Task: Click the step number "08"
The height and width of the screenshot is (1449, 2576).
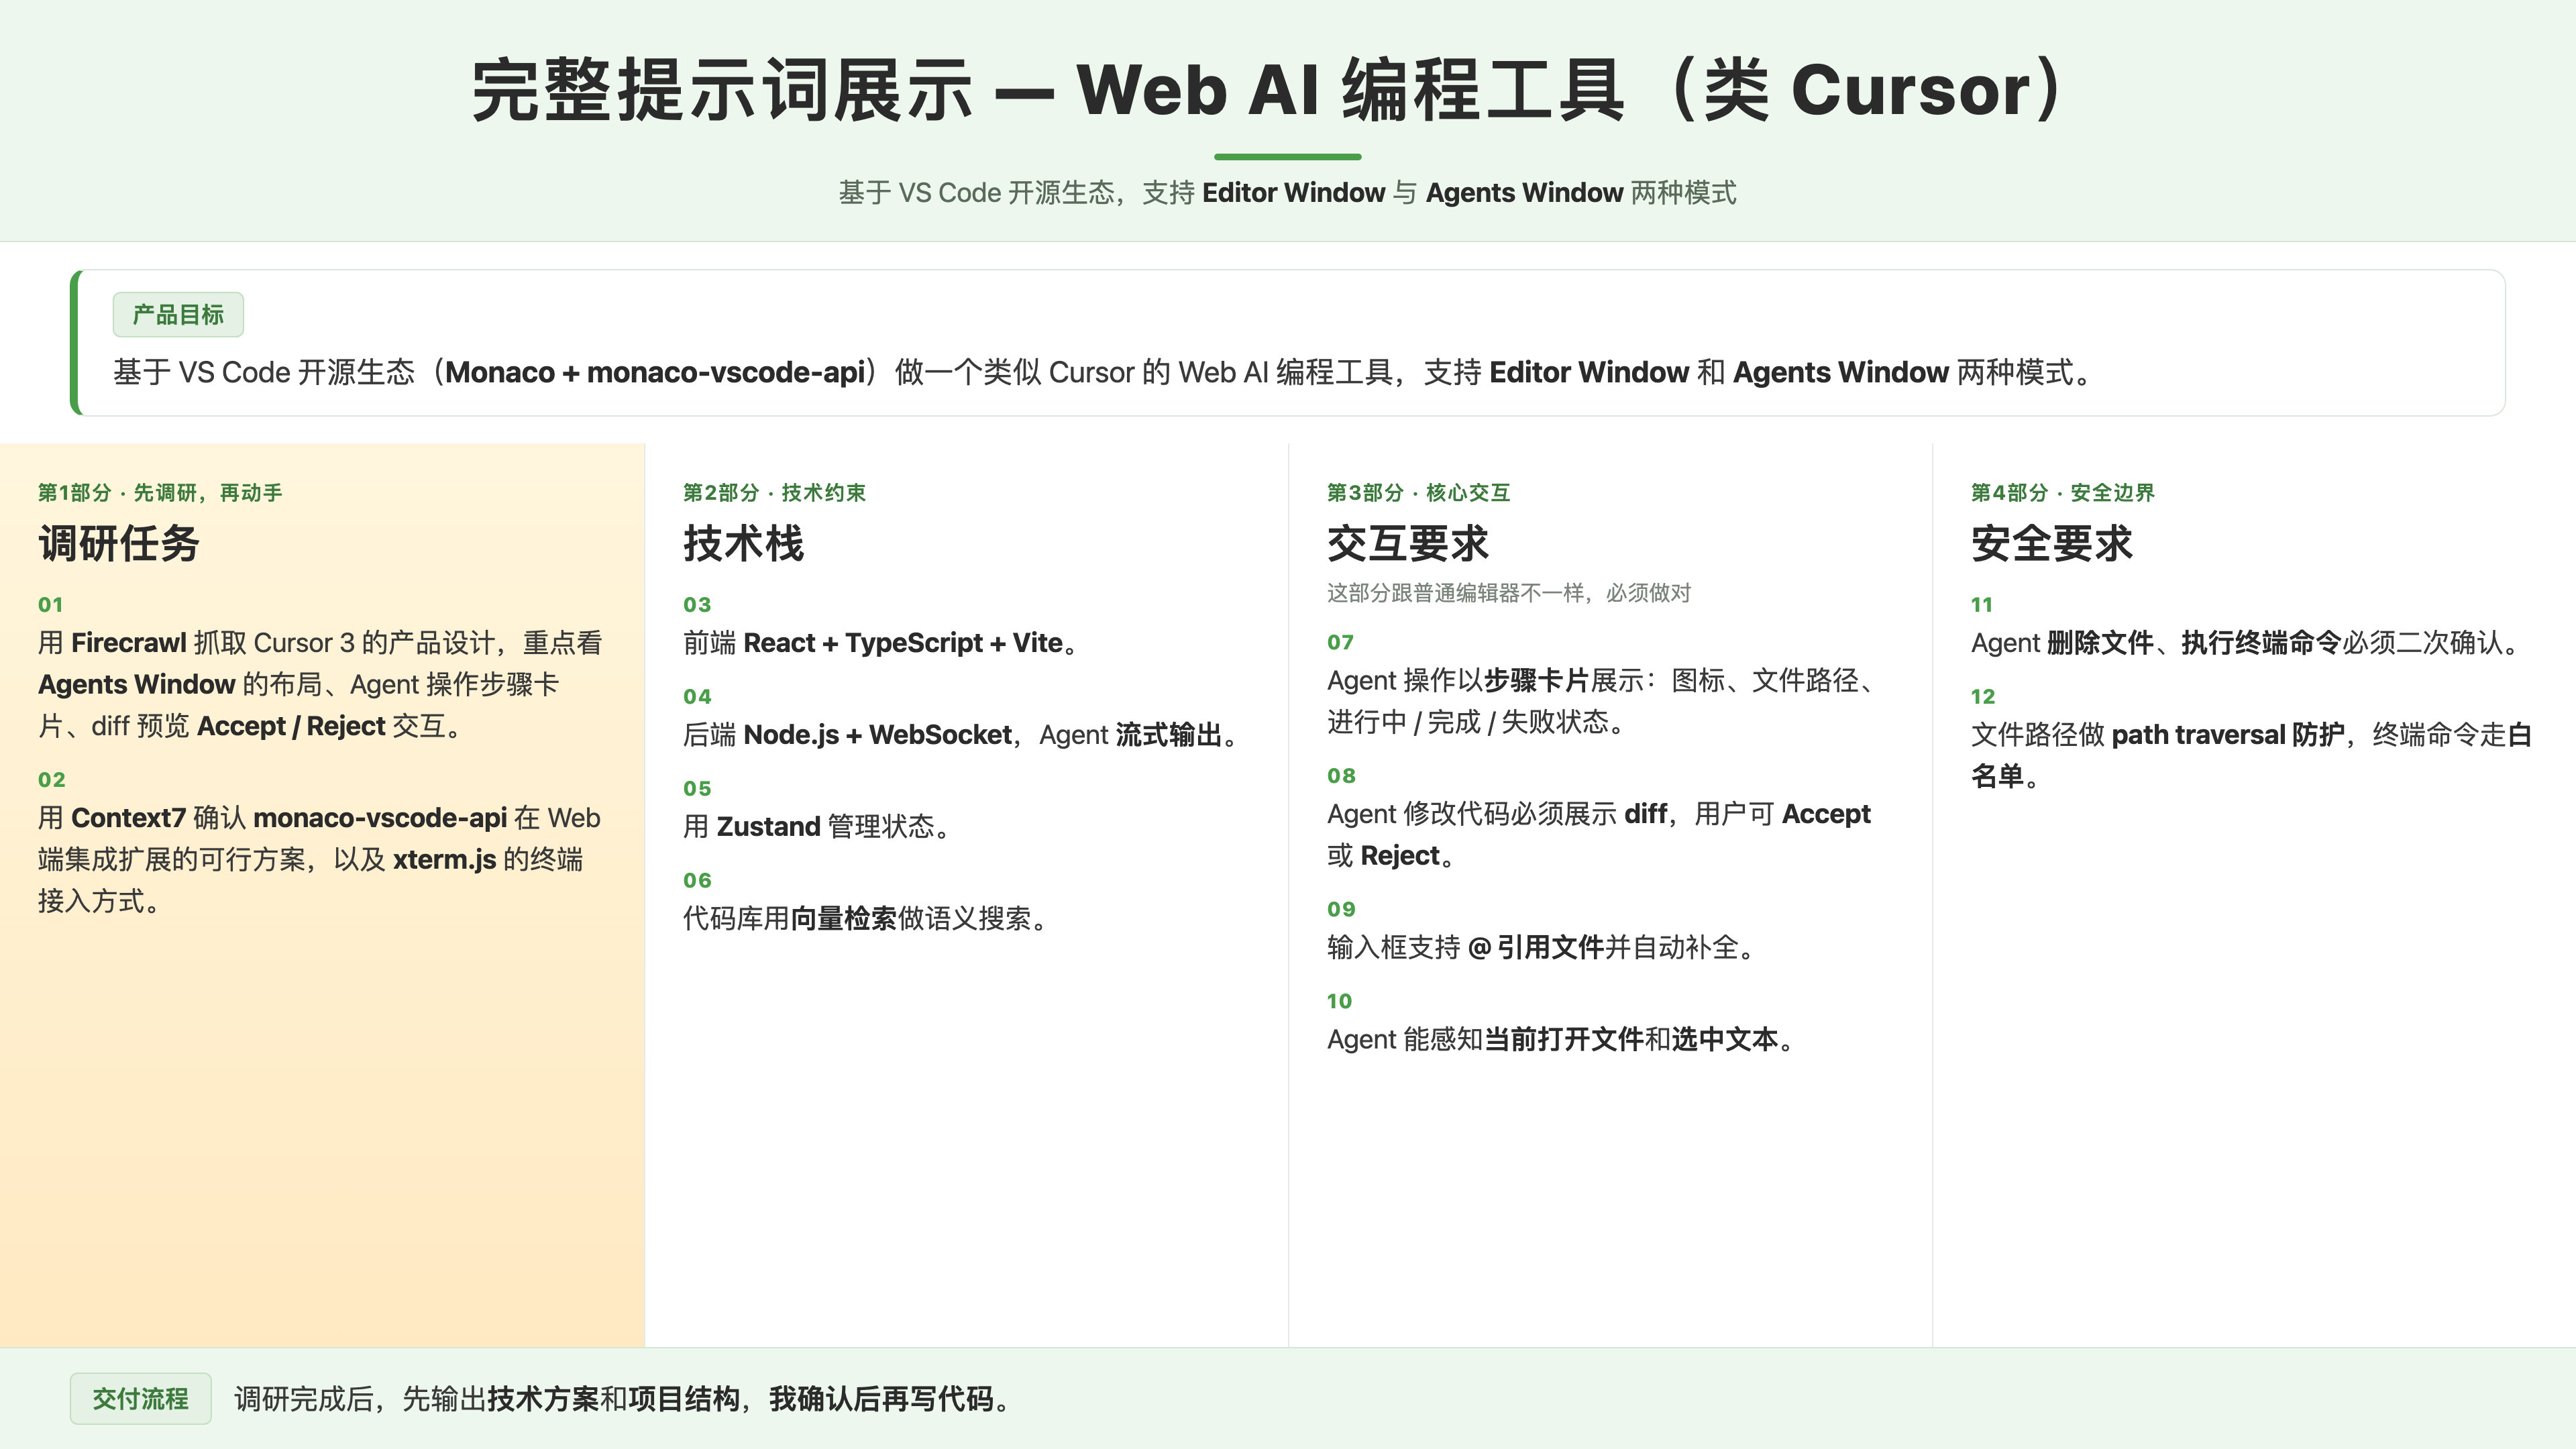Action: click(1341, 775)
